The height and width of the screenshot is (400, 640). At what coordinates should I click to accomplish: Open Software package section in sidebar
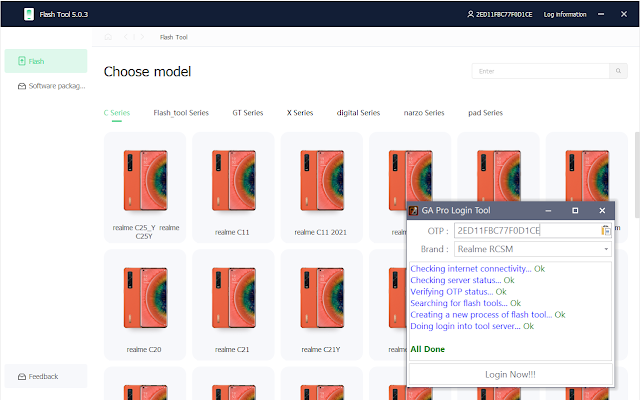pos(51,86)
